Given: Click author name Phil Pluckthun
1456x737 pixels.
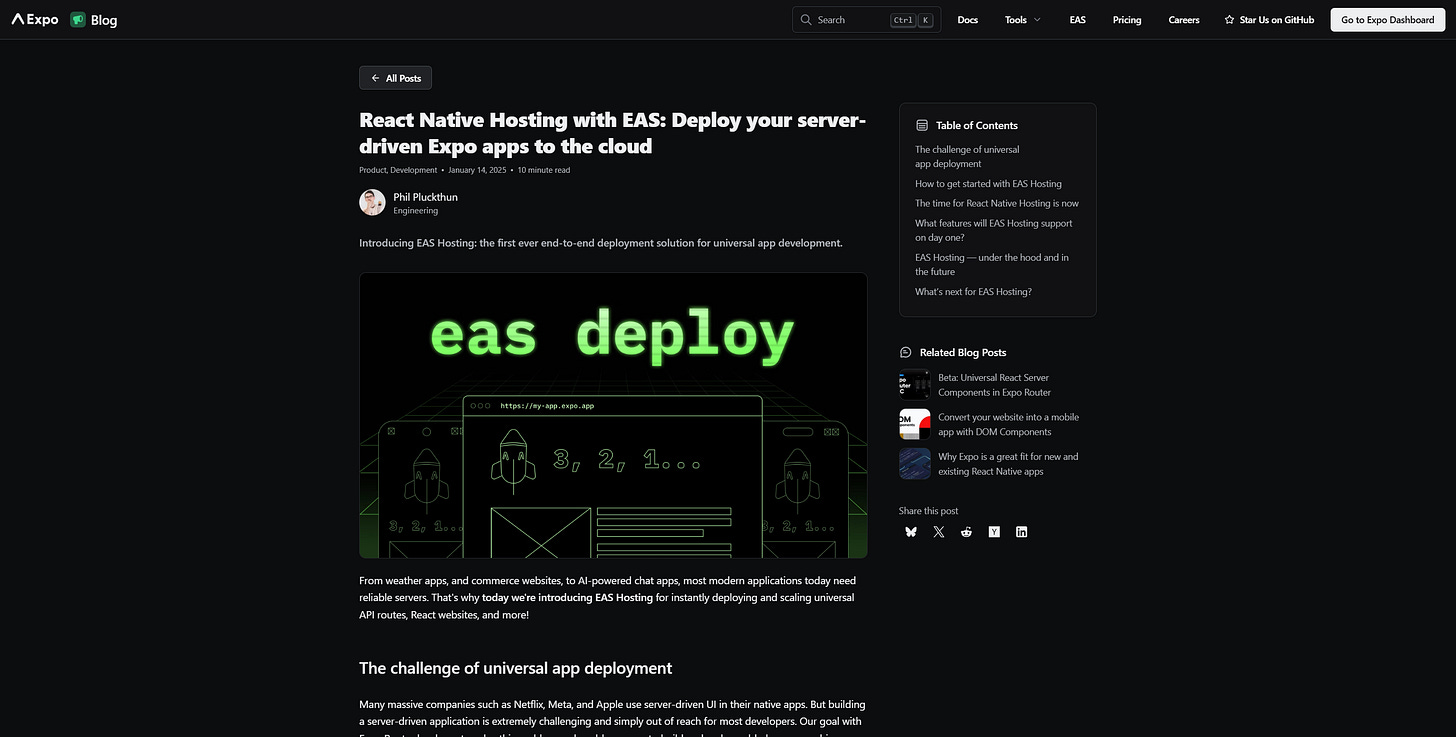Looking at the screenshot, I should click(x=425, y=197).
